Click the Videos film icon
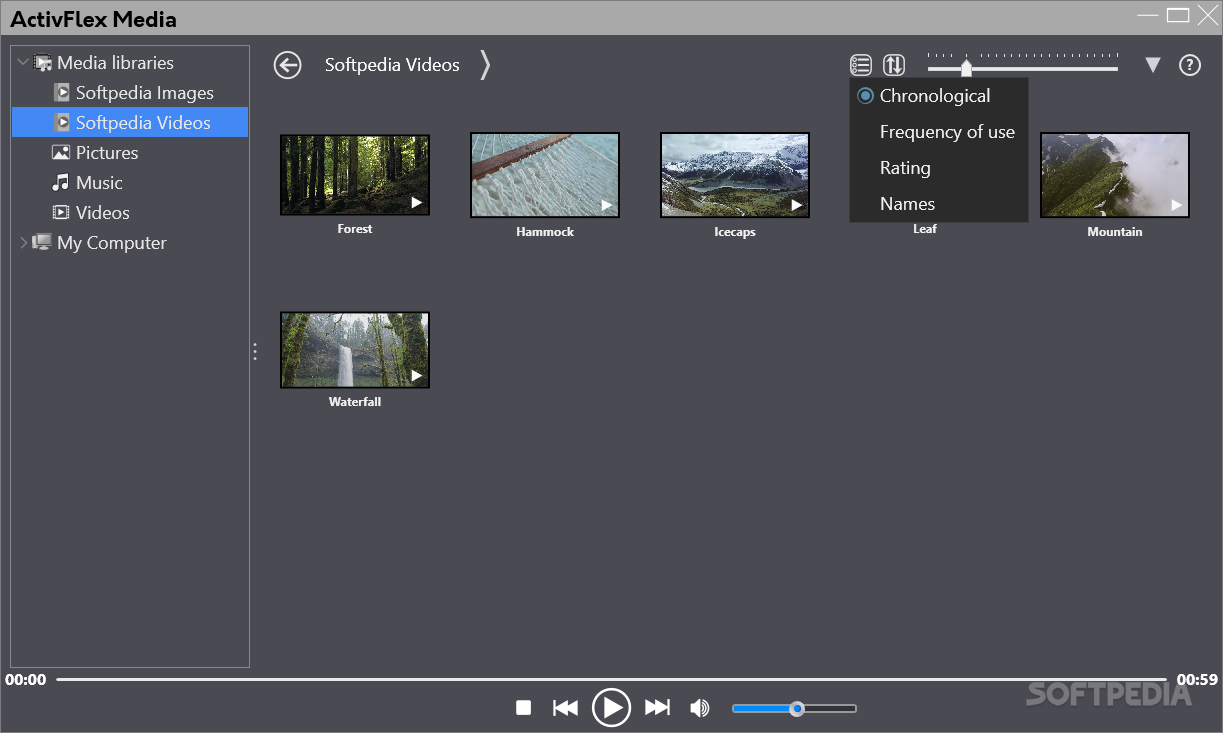This screenshot has width=1223, height=733. pyautogui.click(x=61, y=213)
